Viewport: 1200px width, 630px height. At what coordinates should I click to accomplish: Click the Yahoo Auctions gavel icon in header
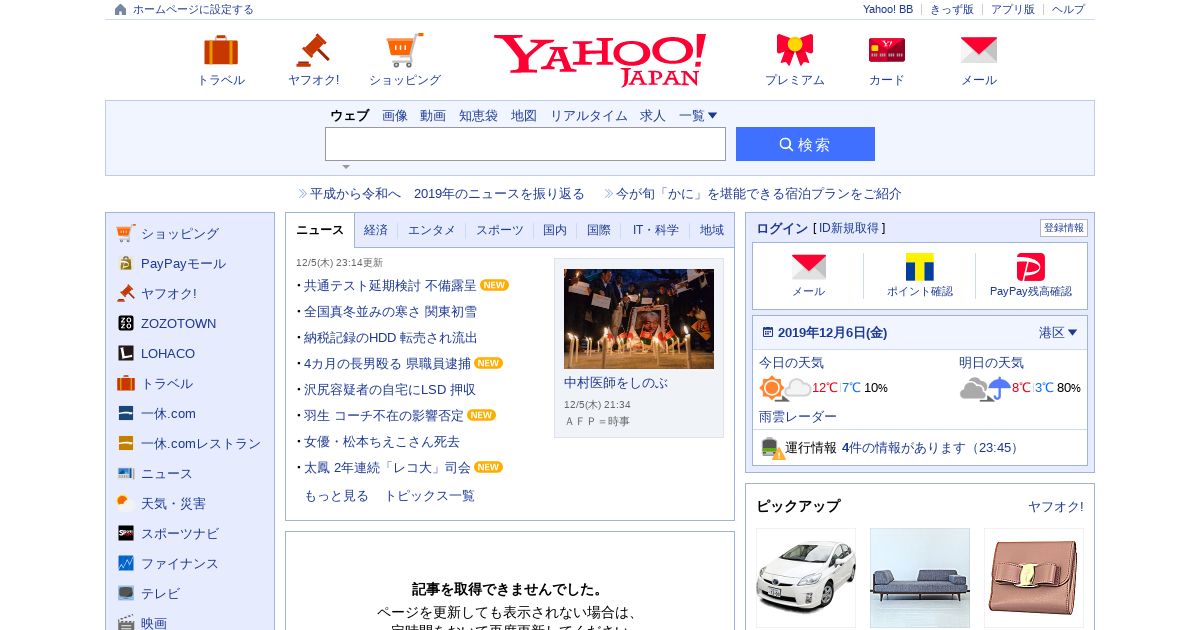(x=313, y=50)
